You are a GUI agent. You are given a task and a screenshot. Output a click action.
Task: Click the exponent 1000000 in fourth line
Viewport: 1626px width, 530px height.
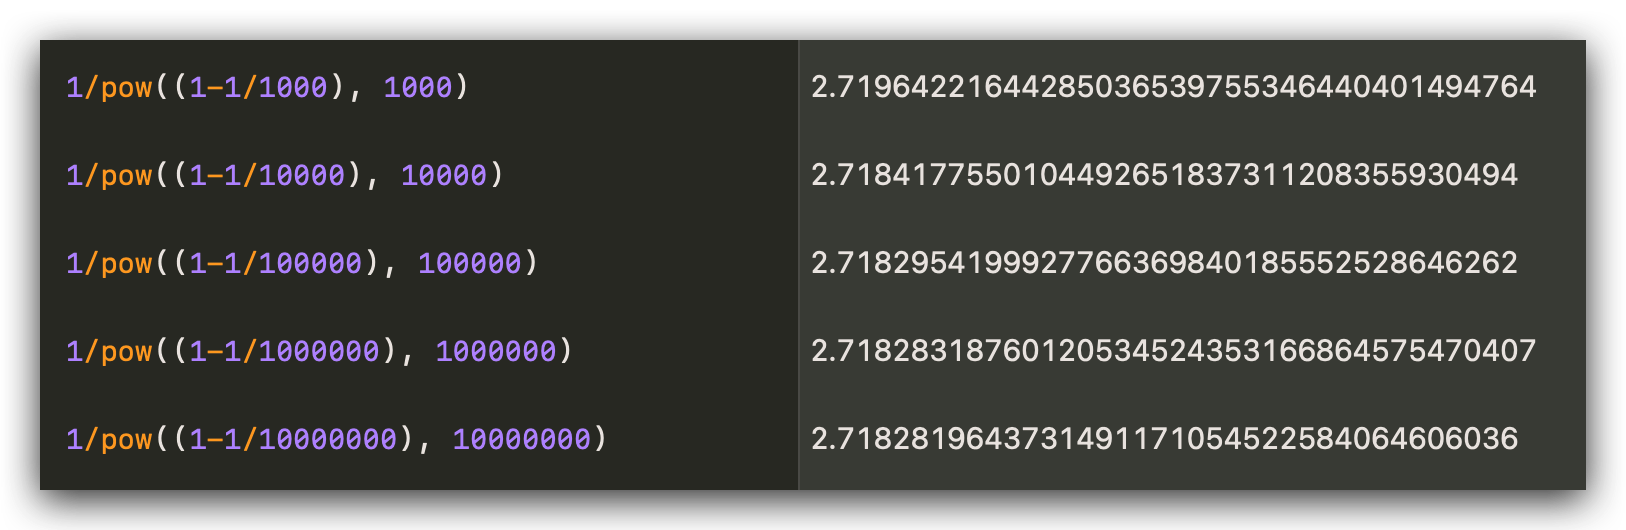[x=496, y=352]
